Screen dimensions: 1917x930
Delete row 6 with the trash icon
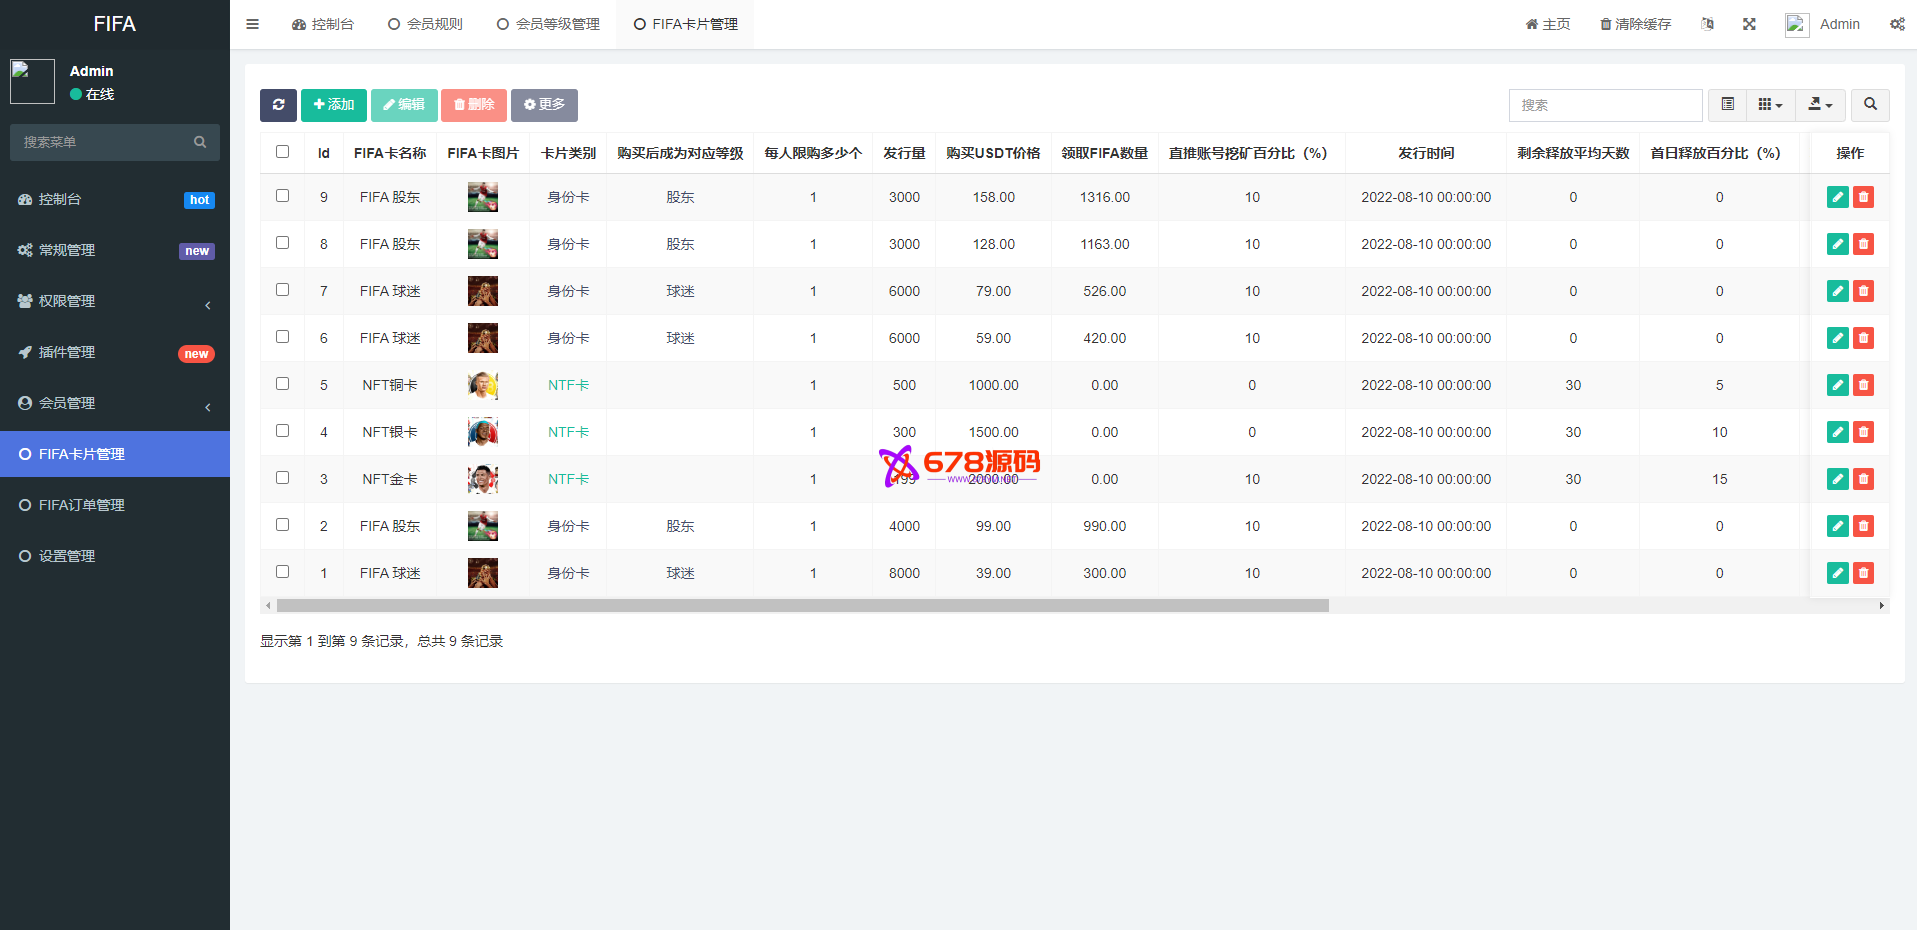[1863, 338]
